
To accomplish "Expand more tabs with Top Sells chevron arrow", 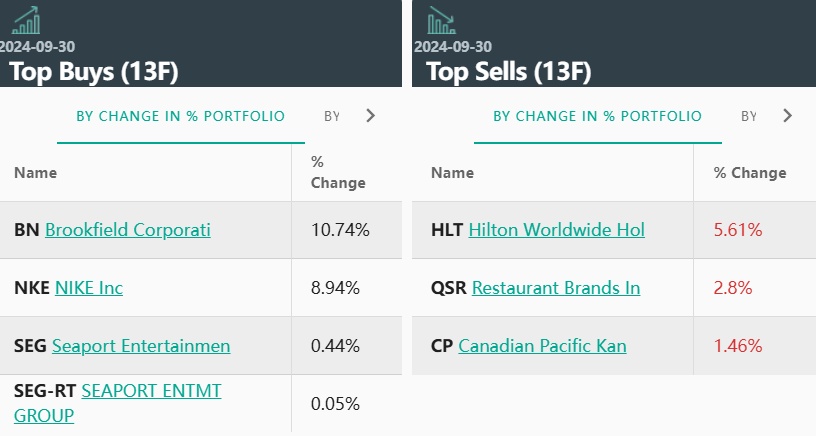I will (x=787, y=116).
